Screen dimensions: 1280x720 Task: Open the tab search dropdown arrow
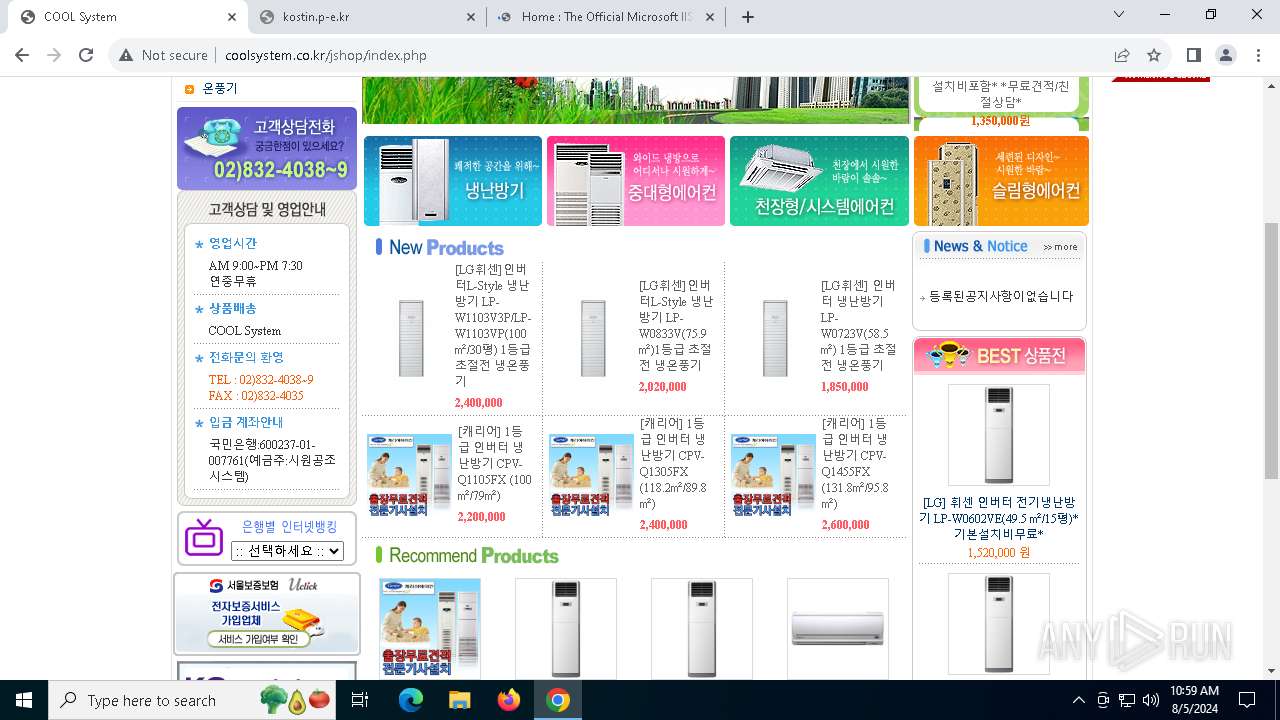point(1119,15)
